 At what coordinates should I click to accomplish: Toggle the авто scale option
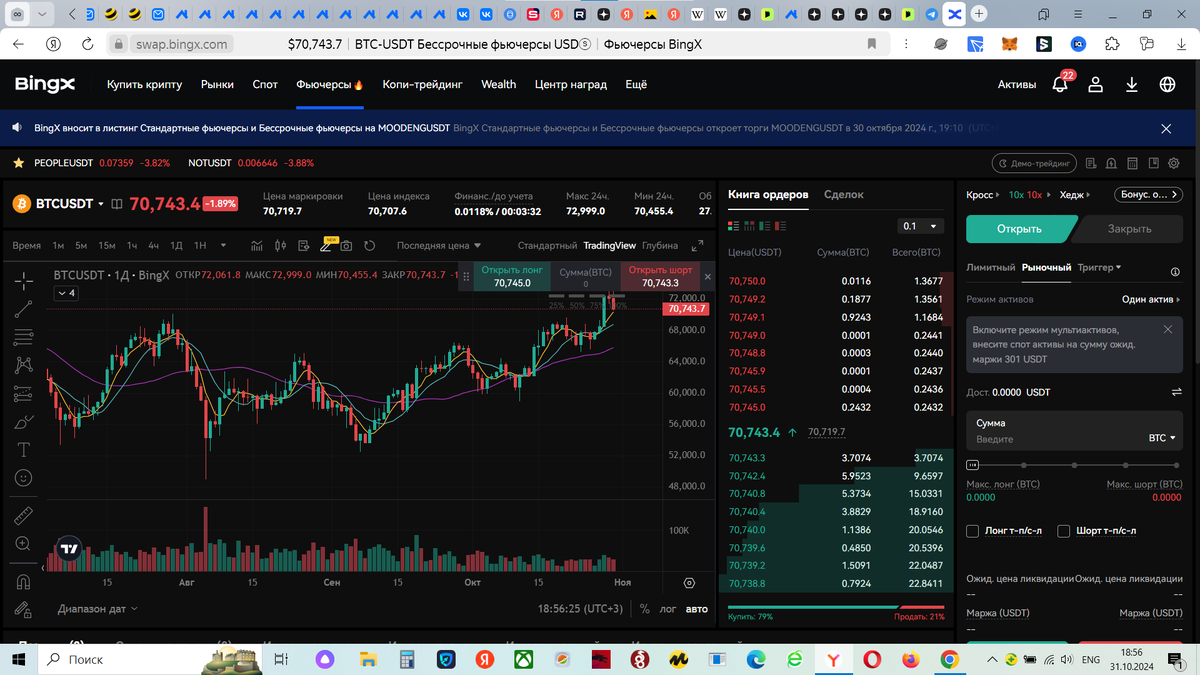696,608
